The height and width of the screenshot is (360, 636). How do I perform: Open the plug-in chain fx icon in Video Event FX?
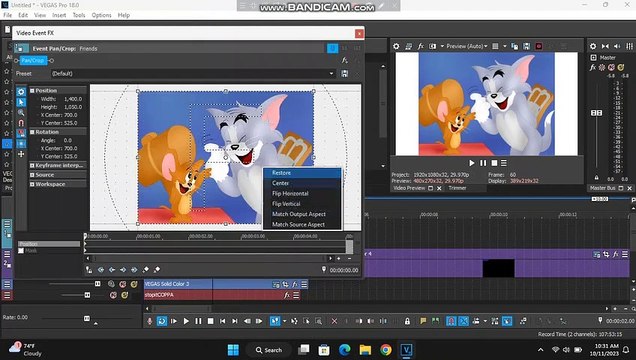click(x=344, y=60)
